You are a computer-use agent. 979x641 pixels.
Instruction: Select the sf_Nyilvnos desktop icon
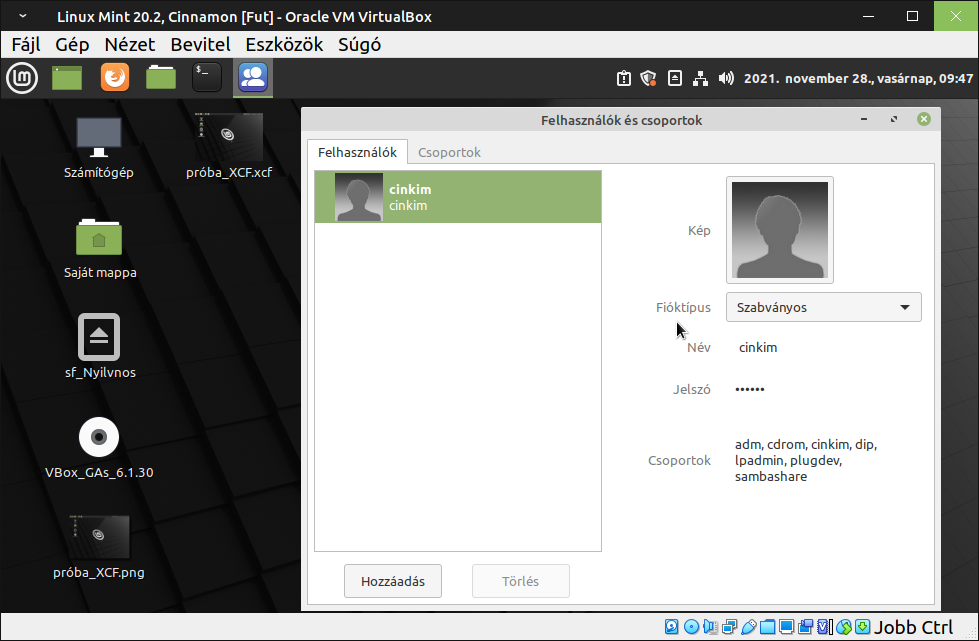[99, 347]
